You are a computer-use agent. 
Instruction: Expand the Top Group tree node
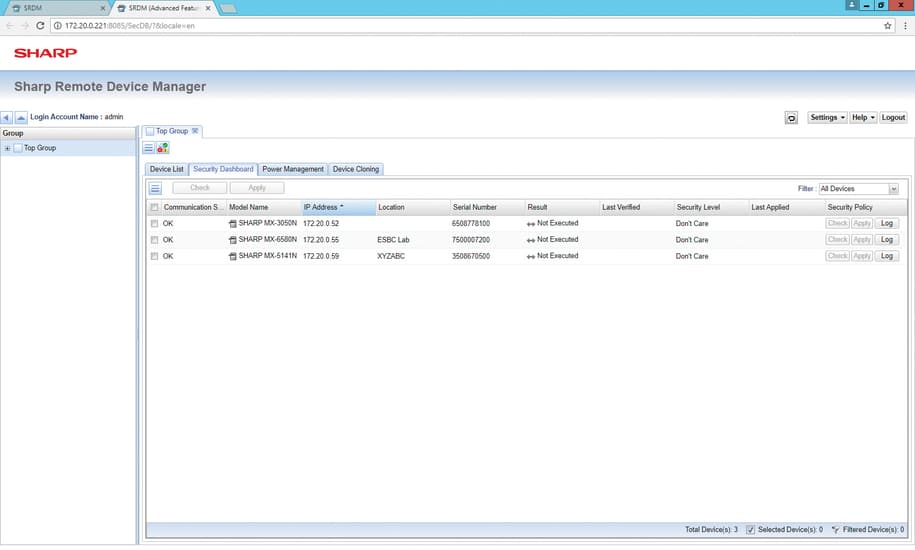[x=7, y=148]
